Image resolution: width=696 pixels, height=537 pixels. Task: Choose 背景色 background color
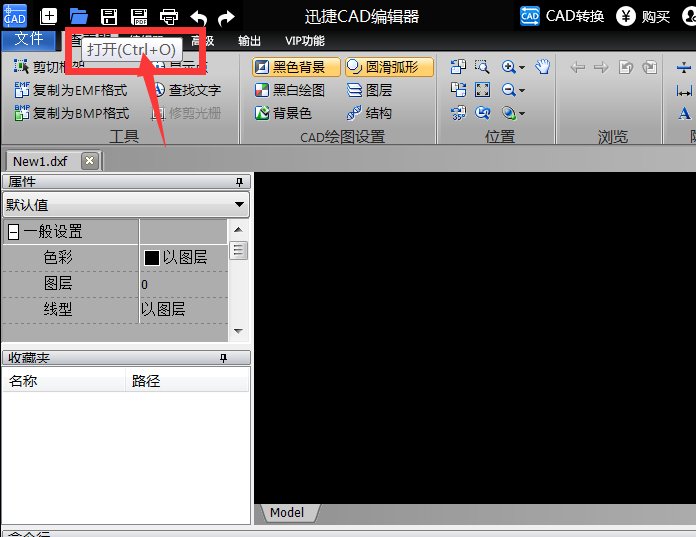tap(283, 113)
